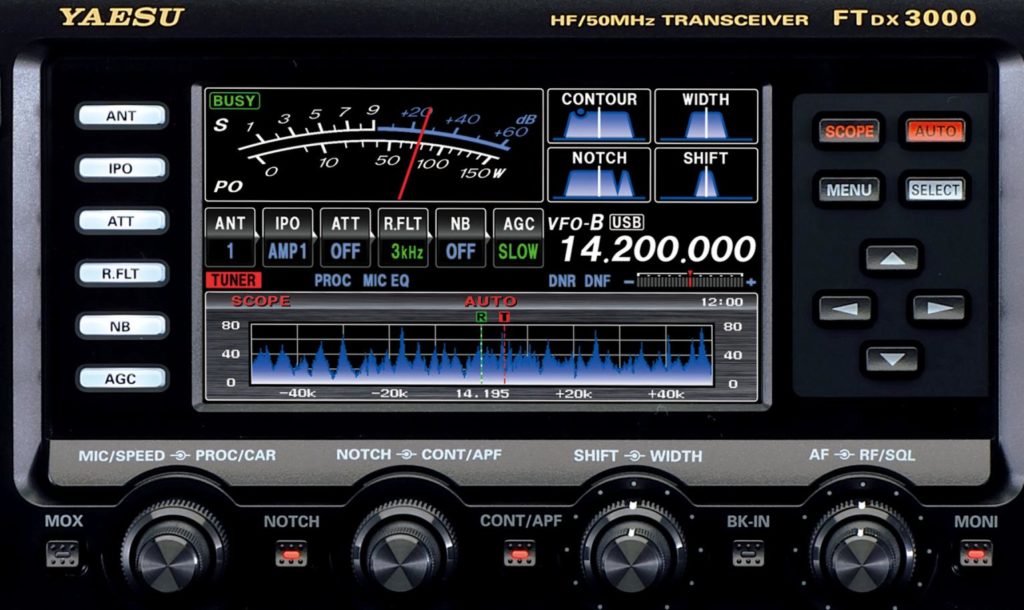The image size is (1024, 610).
Task: Open the MENU settings
Action: [x=848, y=189]
